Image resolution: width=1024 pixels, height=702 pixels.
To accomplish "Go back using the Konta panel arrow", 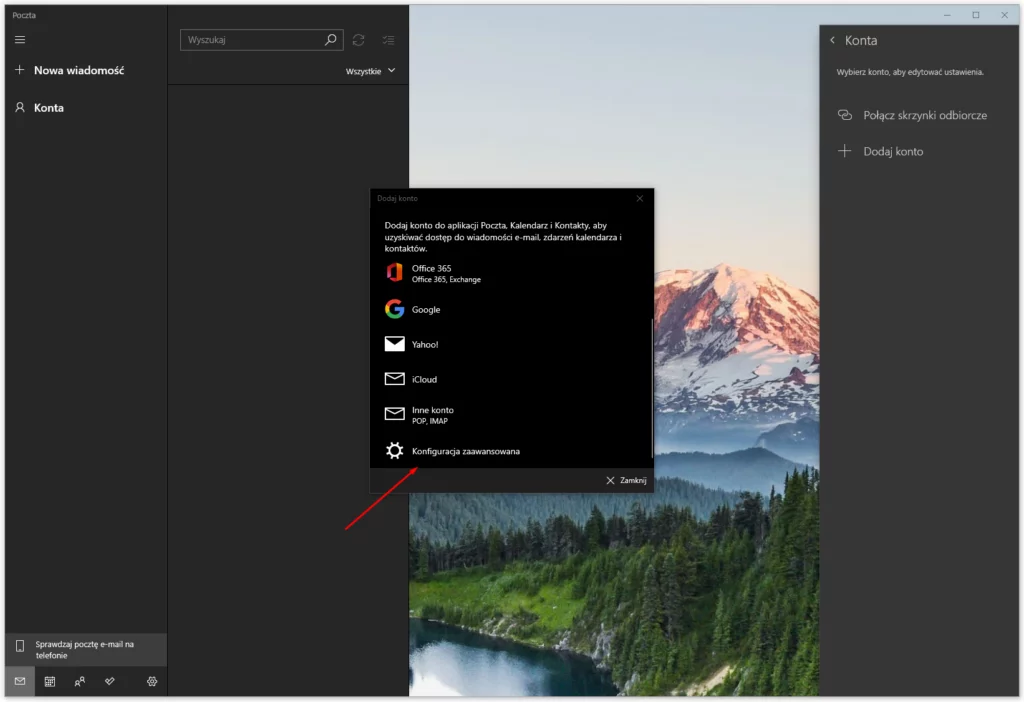I will tap(831, 40).
